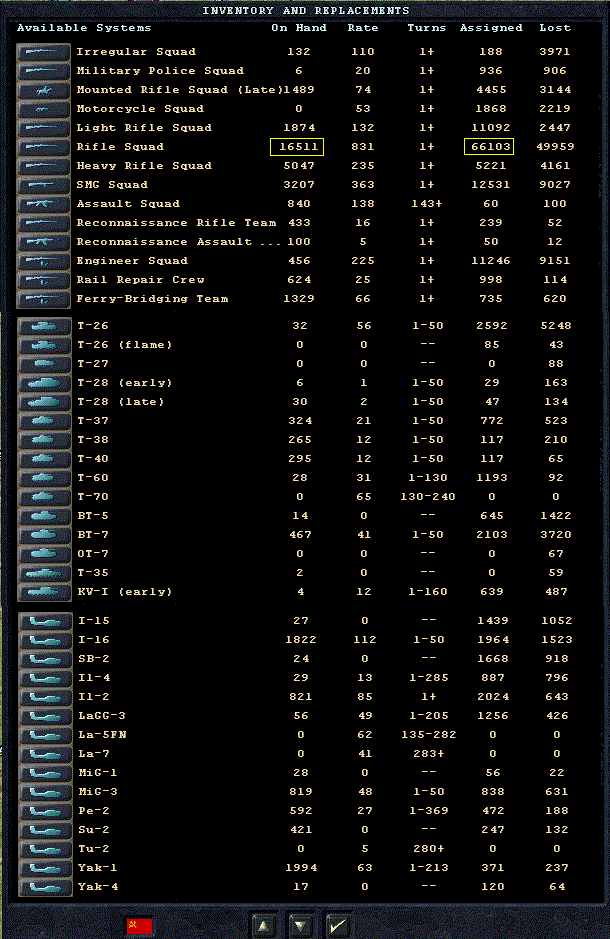The image size is (610, 939).
Task: Open the KV-I (early) tank icon
Action: click(45, 592)
